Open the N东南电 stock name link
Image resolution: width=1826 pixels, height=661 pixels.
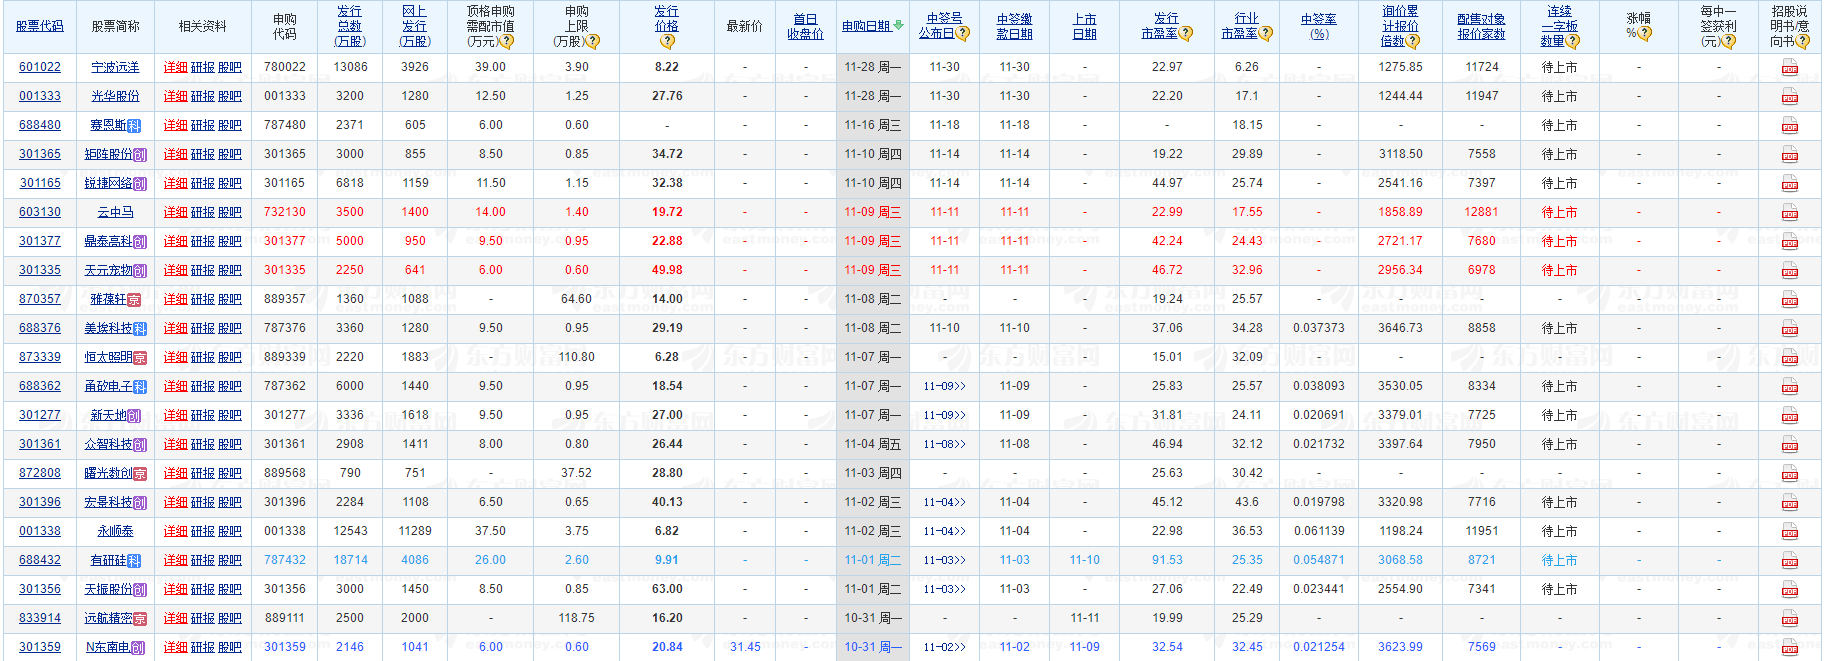pos(108,647)
